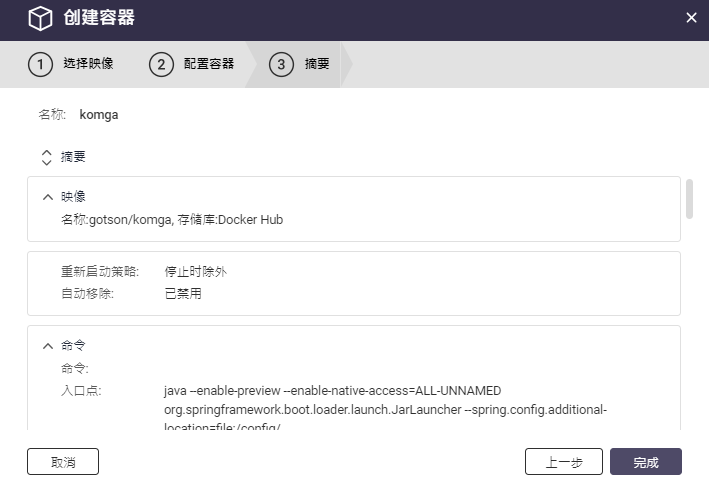709x494 pixels.
Task: Click the restart policy value 停止时除外
Action: pyautogui.click(x=195, y=272)
